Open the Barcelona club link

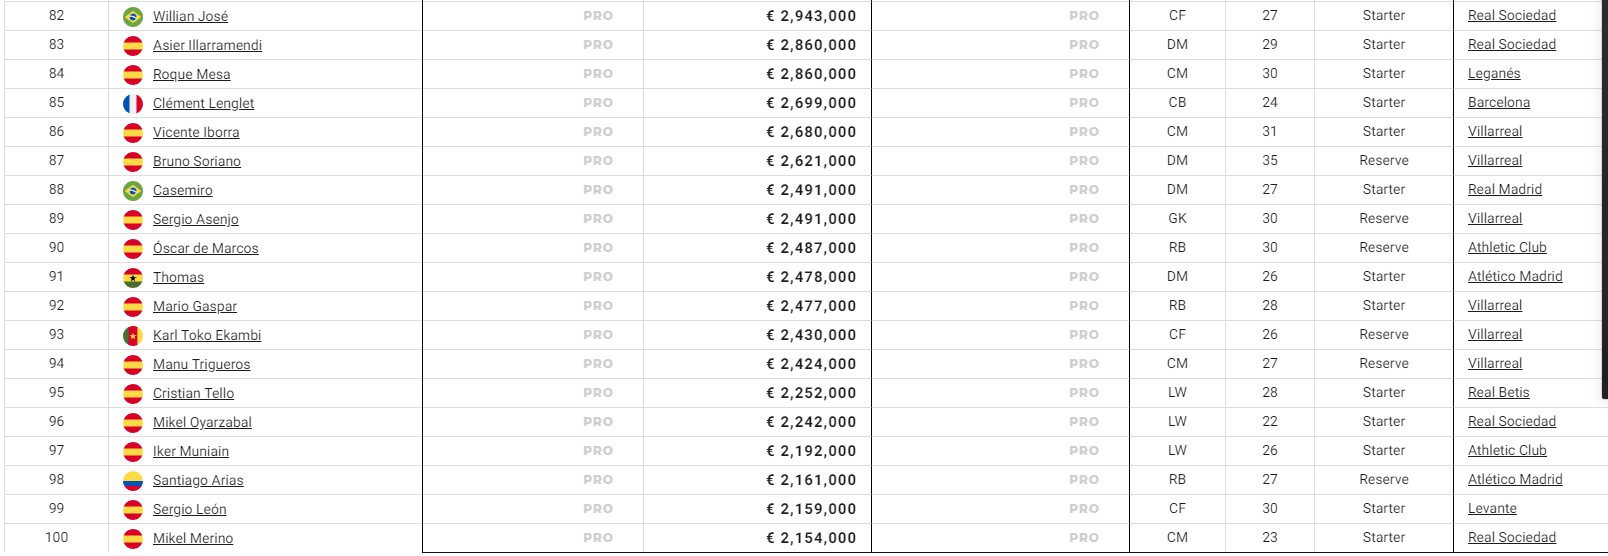click(1499, 102)
